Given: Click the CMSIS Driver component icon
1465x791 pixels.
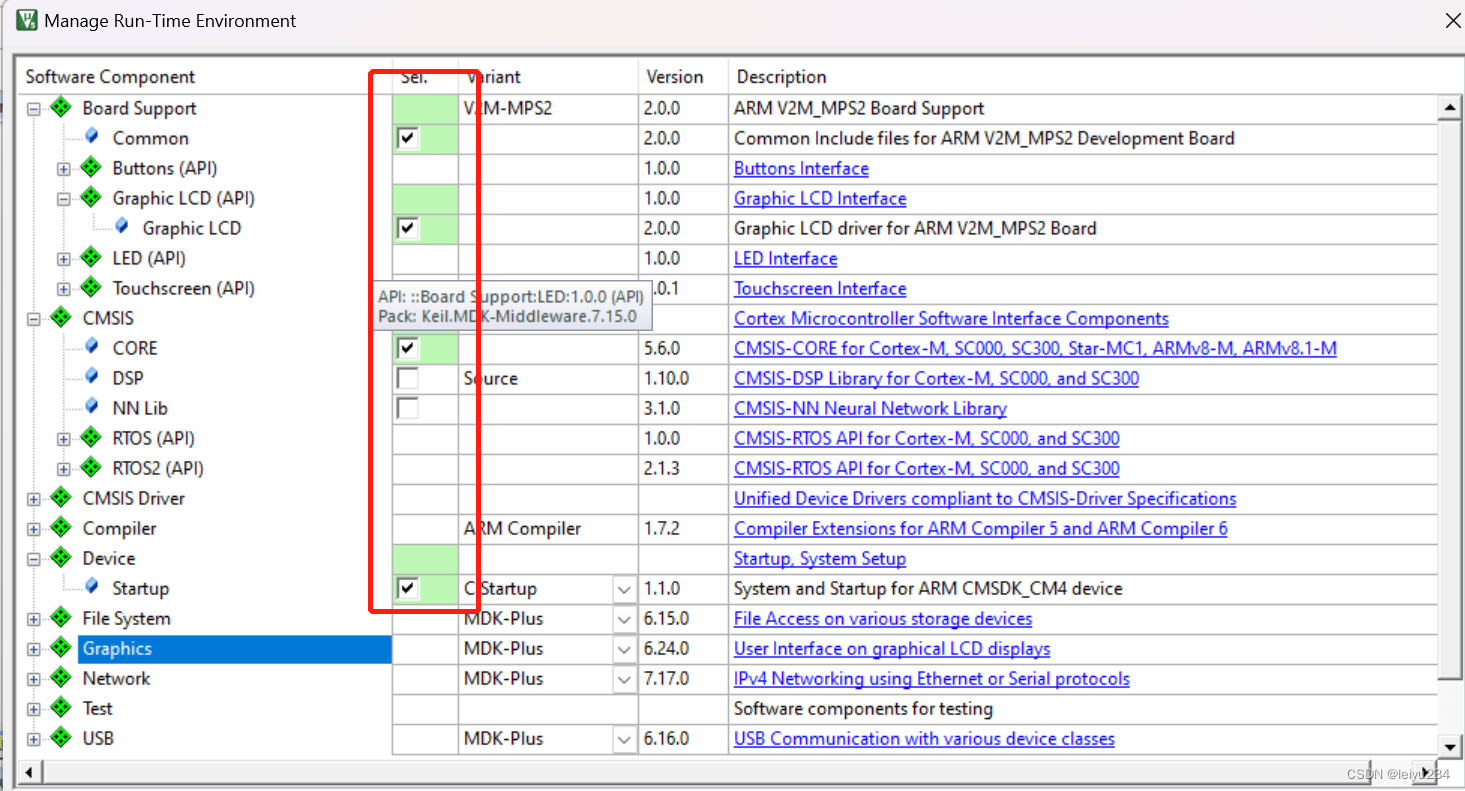Looking at the screenshot, I should [x=61, y=498].
